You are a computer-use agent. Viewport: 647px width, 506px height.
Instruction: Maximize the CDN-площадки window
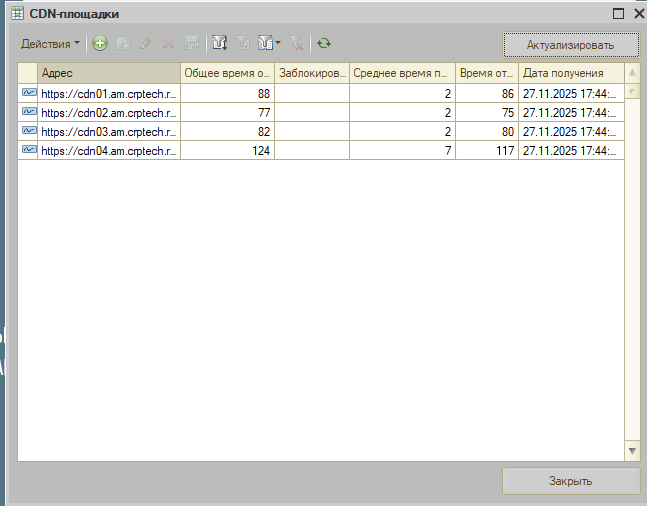click(618, 14)
